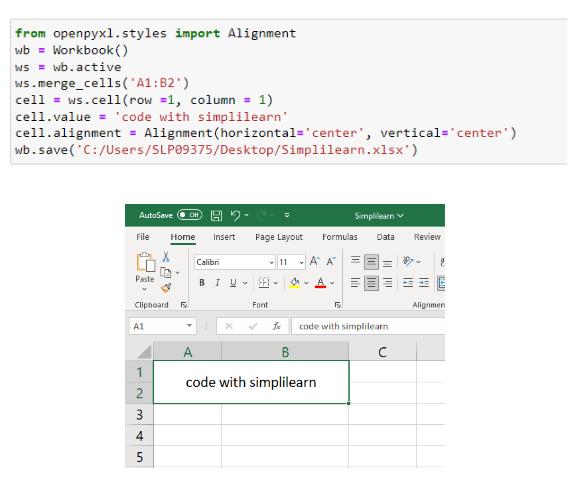This screenshot has height=500, width=587.
Task: Open Font Color palette dropdown
Action: [332, 283]
